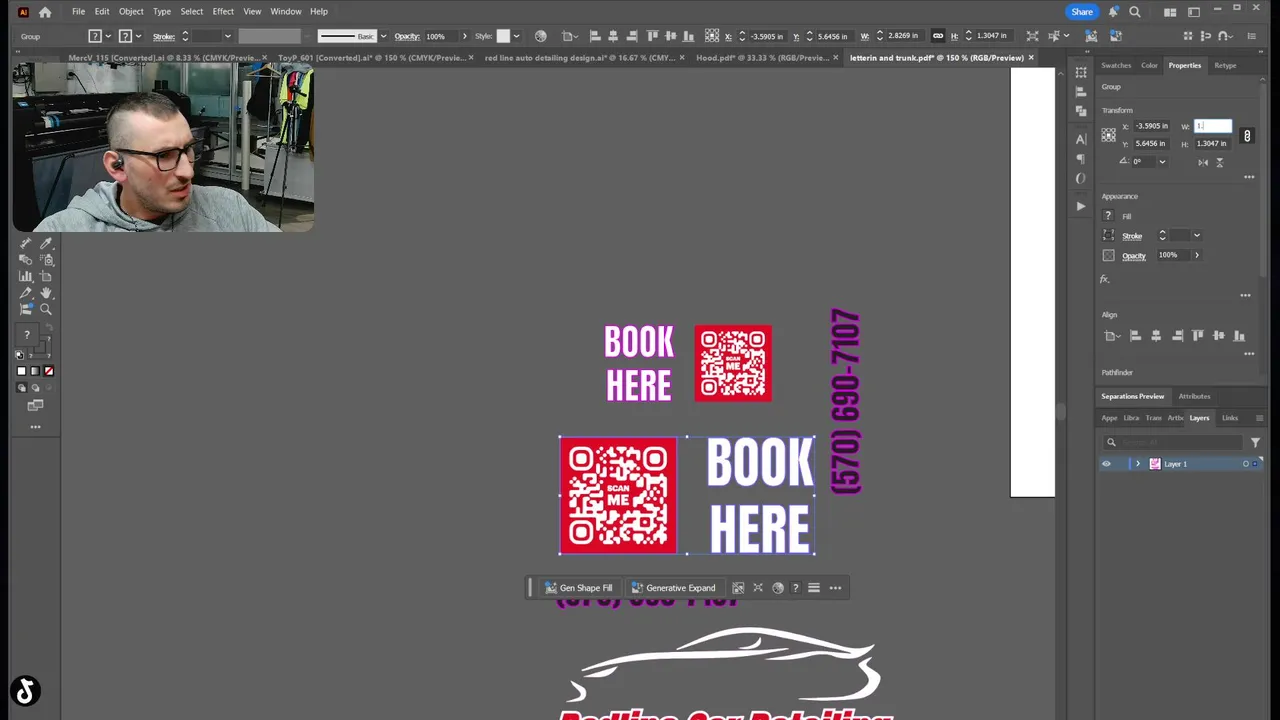The image size is (1280, 720).
Task: Expand the Opacity slider arrow in Appearance
Action: point(1196,255)
